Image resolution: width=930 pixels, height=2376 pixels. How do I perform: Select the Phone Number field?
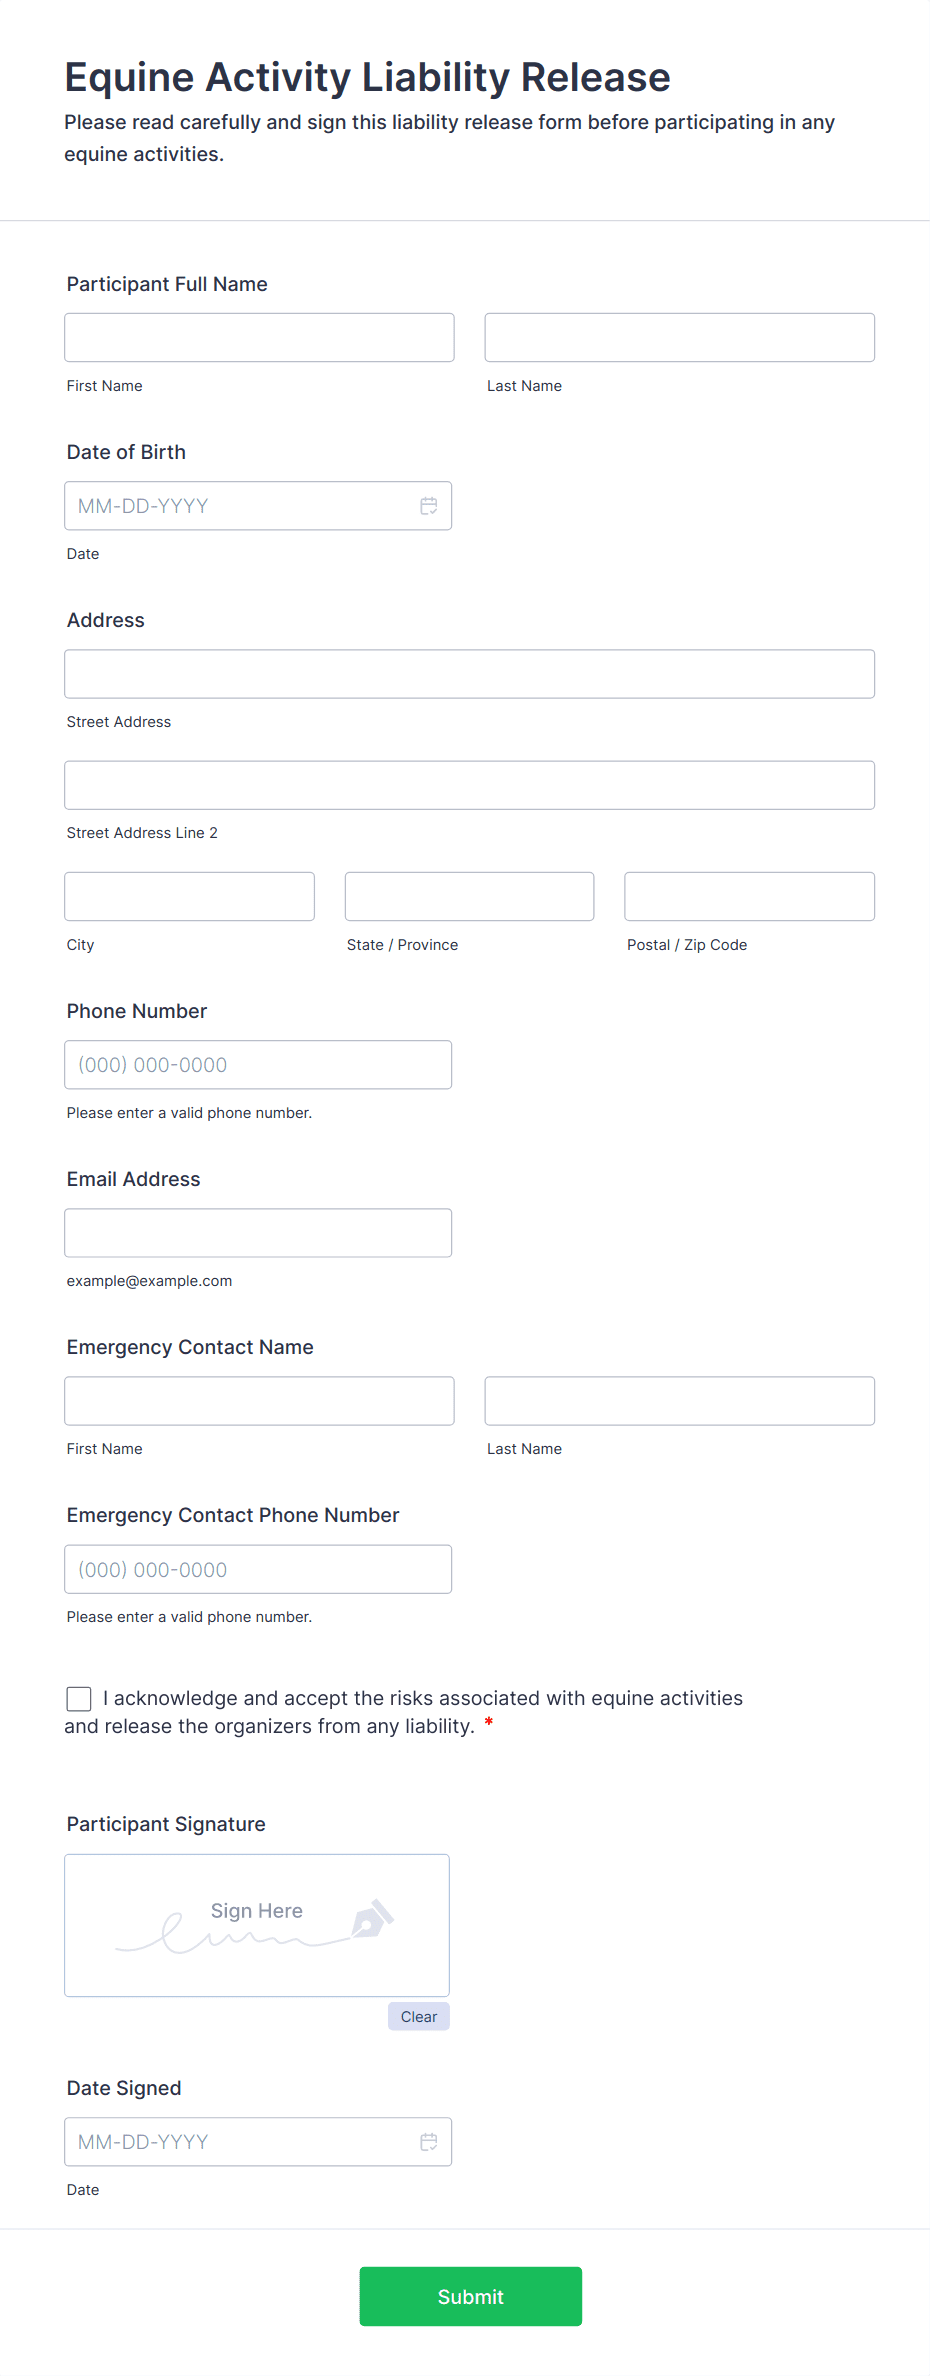tap(258, 1064)
